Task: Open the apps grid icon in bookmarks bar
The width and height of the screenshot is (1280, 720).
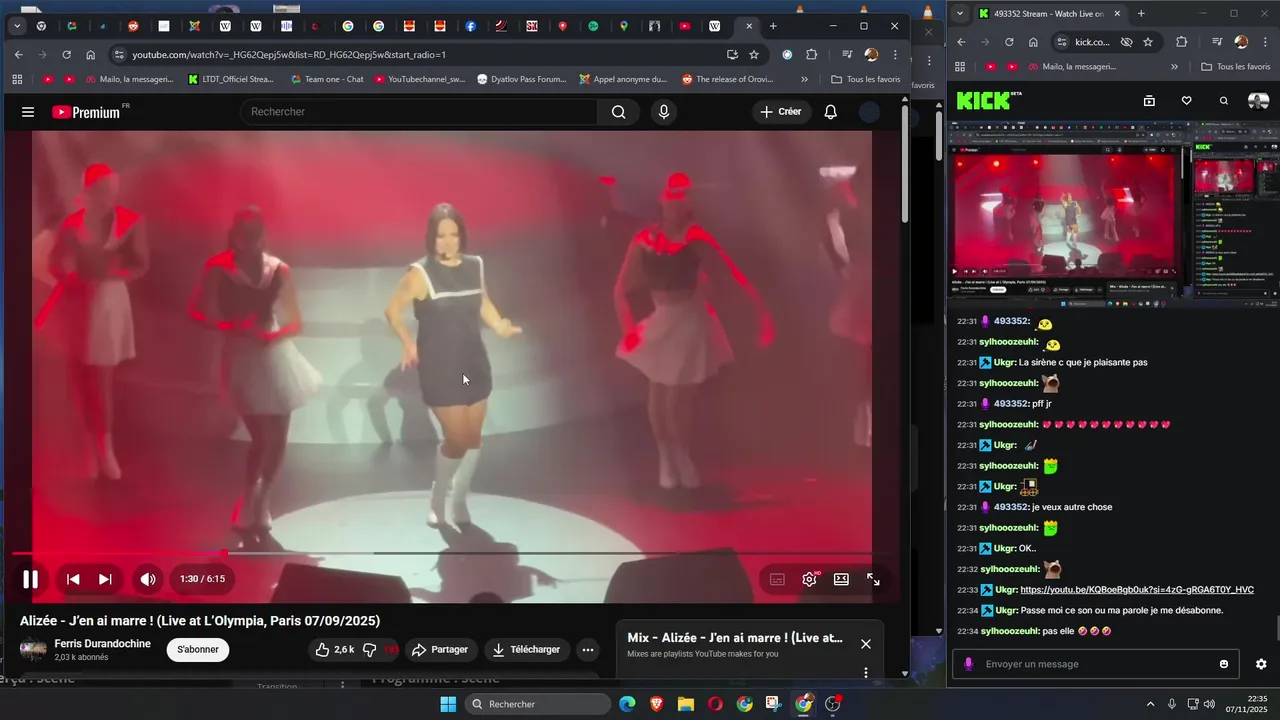Action: tap(17, 79)
